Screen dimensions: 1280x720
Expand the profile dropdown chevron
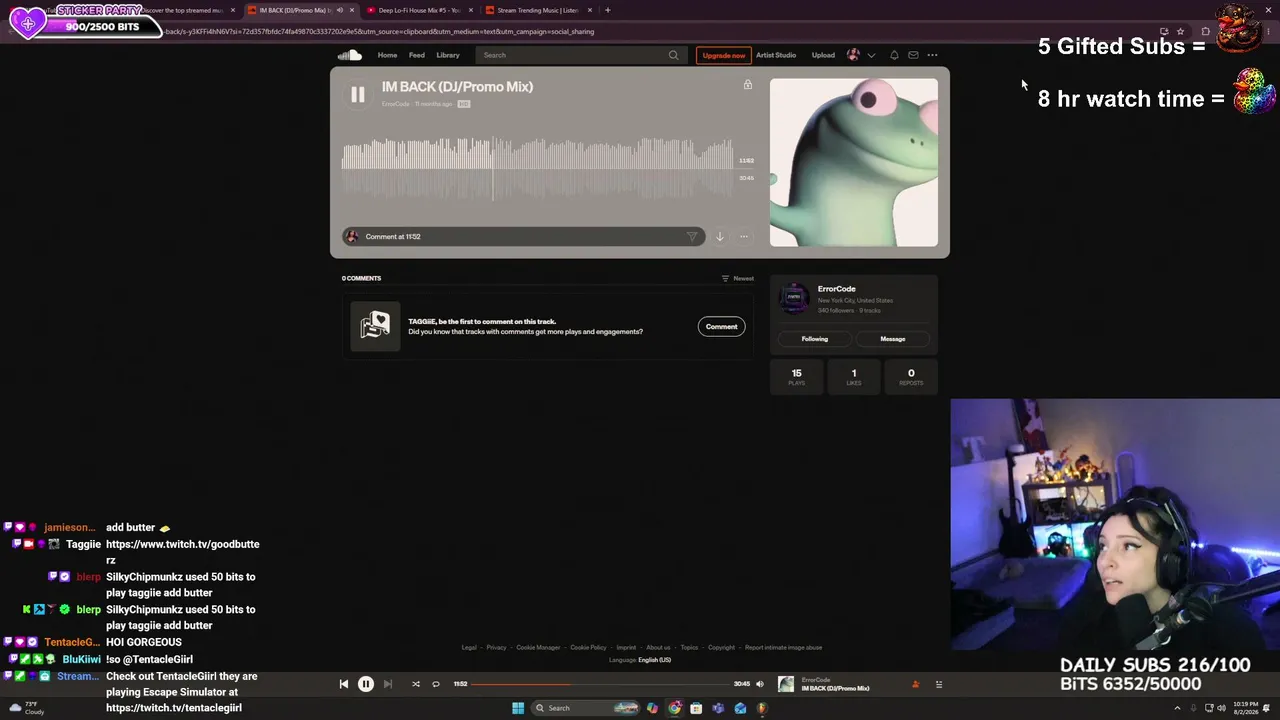point(871,55)
